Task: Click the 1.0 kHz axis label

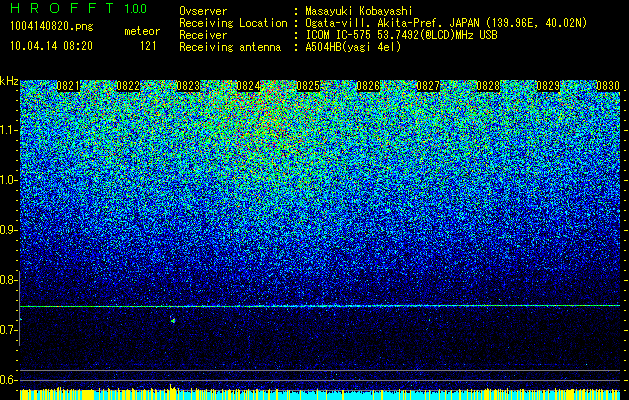Action: [x=9, y=180]
